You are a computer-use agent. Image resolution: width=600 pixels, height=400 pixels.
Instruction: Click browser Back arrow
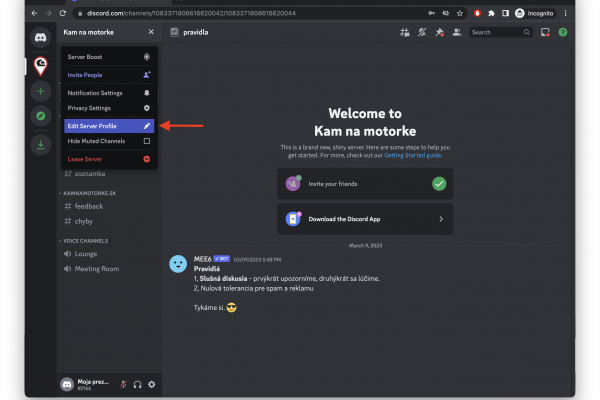tap(34, 13)
